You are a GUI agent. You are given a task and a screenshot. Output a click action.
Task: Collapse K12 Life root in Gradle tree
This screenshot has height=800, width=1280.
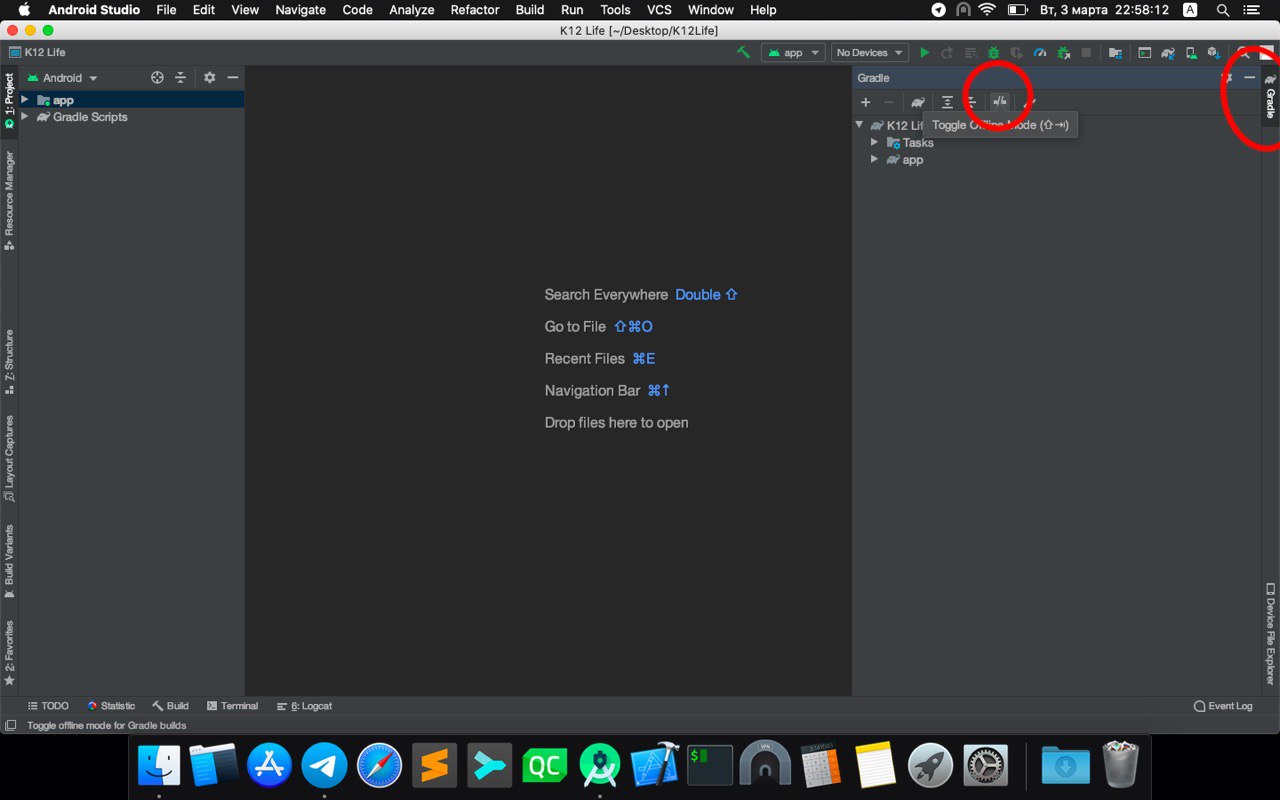coord(859,125)
